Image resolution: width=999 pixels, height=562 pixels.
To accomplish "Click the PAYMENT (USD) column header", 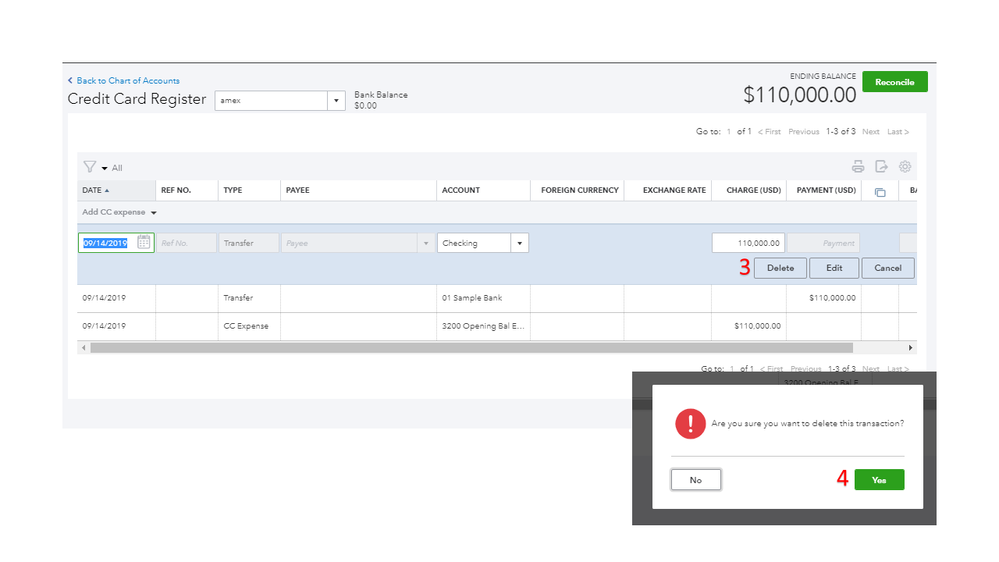I will [x=824, y=190].
